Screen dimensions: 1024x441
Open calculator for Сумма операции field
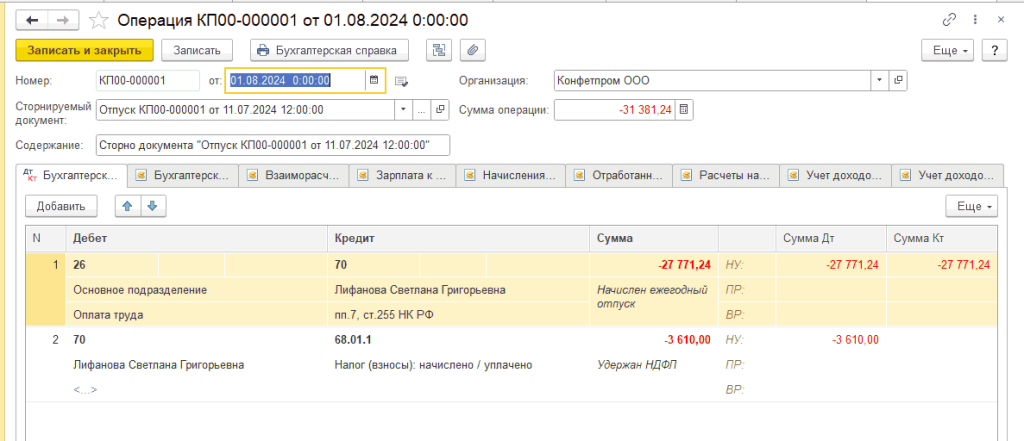[x=684, y=110]
